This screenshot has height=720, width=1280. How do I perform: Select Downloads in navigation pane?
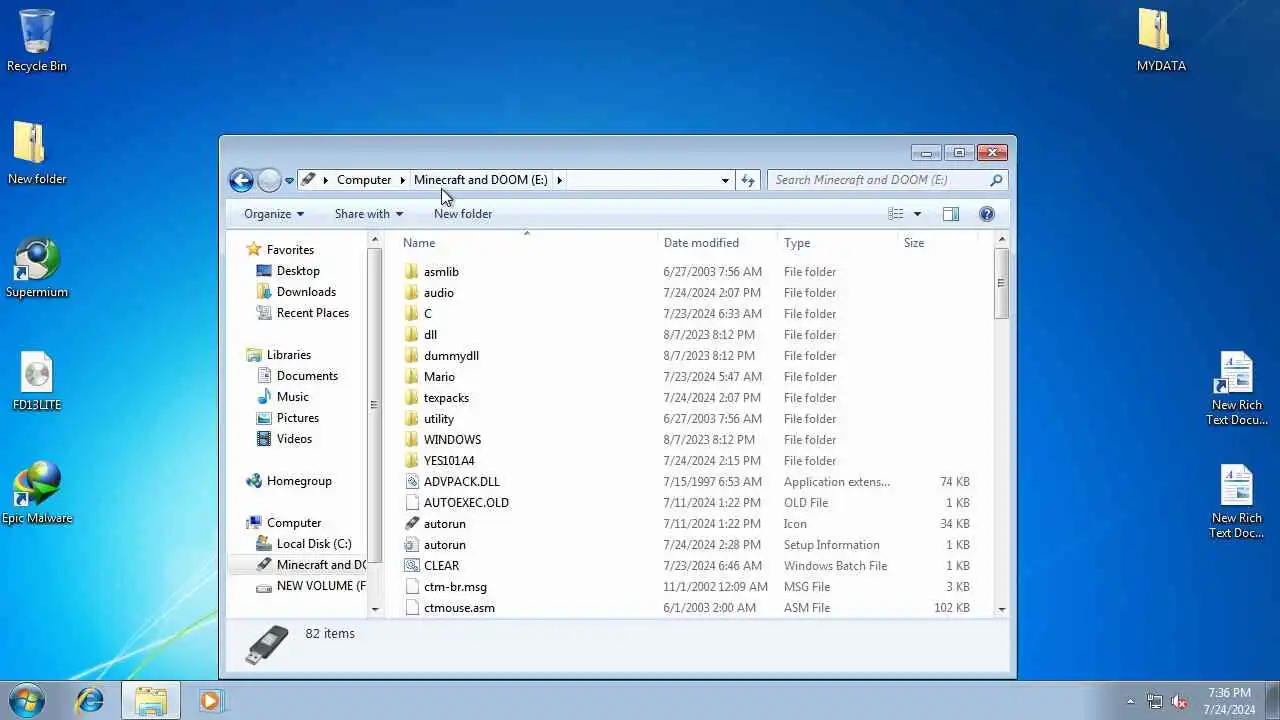[x=306, y=292]
